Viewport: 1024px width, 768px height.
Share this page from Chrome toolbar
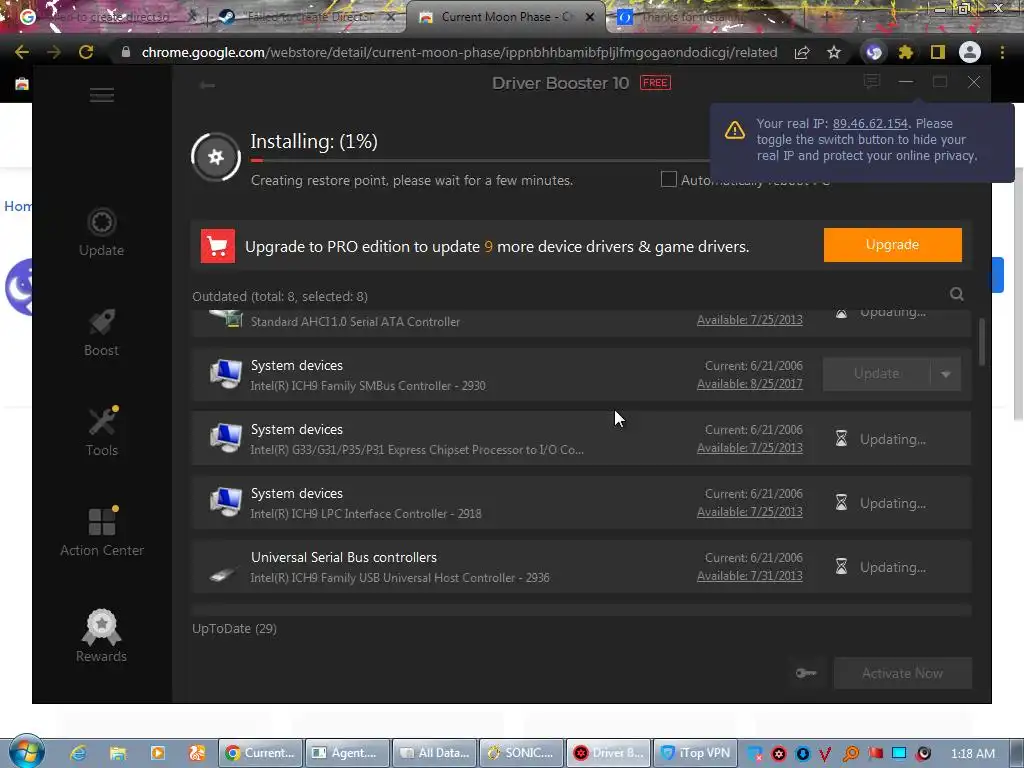[802, 52]
